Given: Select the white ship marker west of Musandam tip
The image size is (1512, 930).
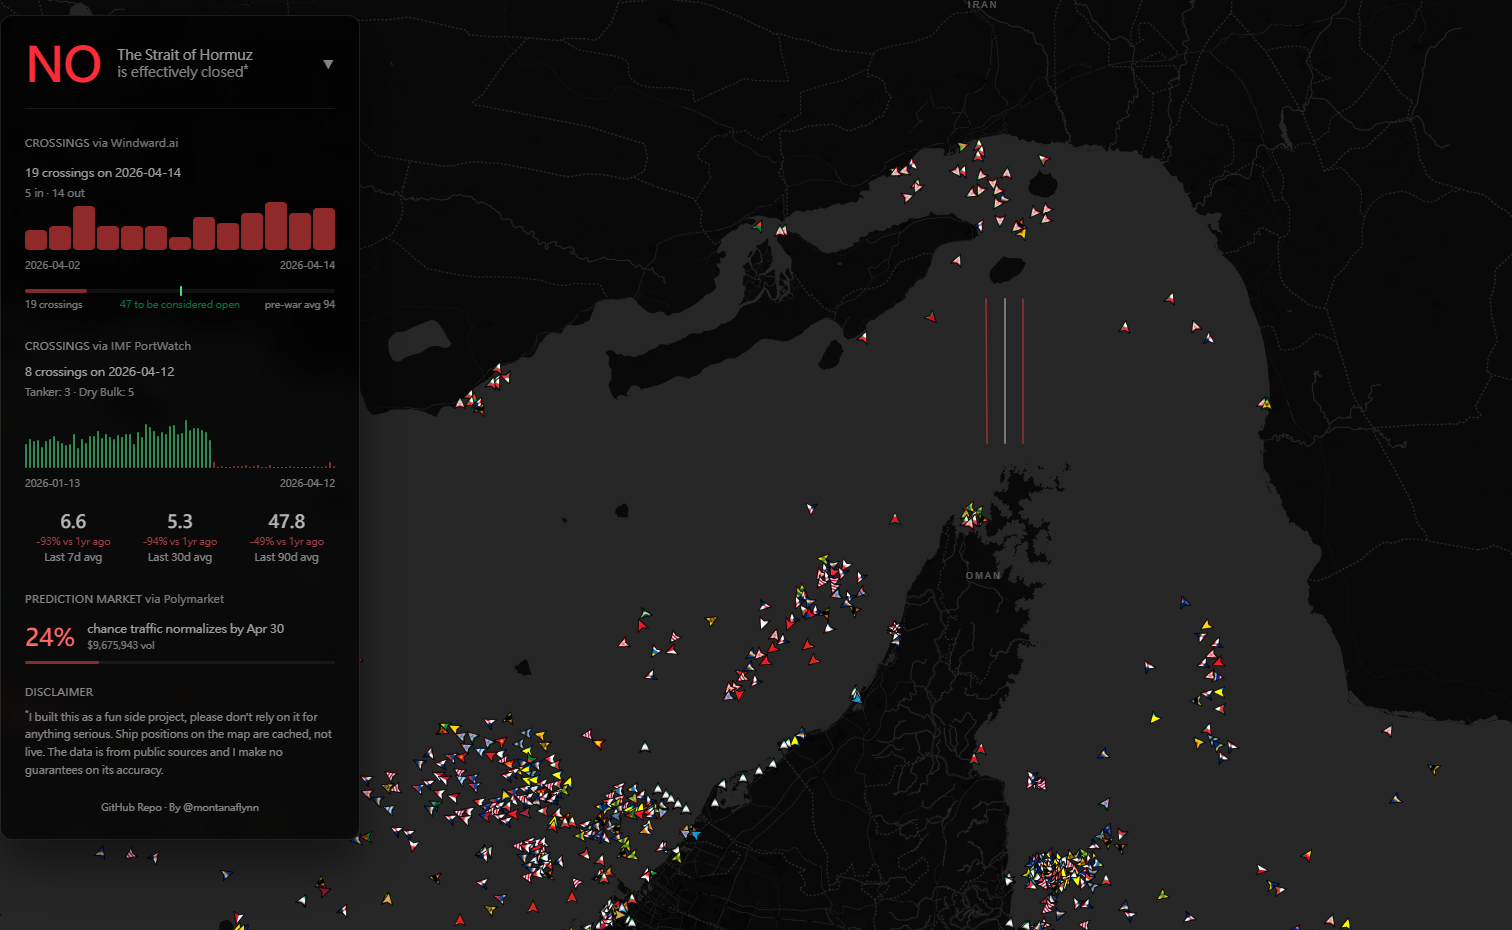Looking at the screenshot, I should pos(811,508).
